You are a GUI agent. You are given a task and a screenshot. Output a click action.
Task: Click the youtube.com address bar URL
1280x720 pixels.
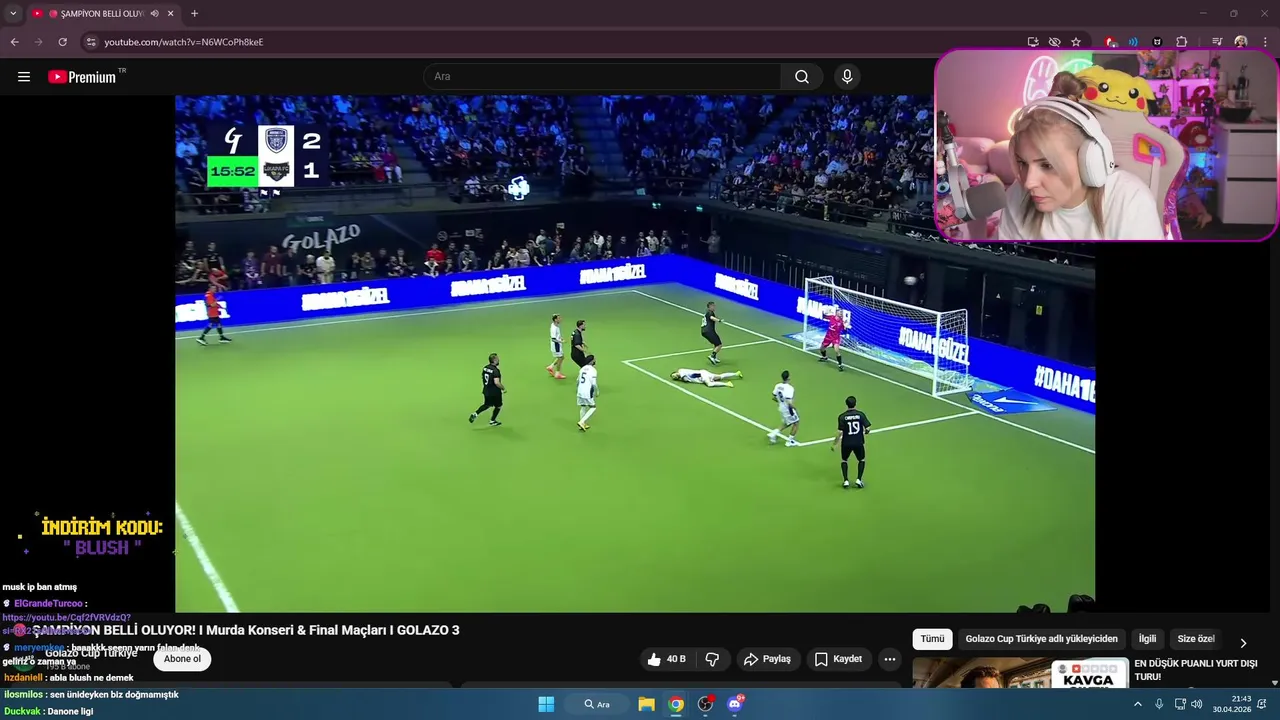[184, 42]
